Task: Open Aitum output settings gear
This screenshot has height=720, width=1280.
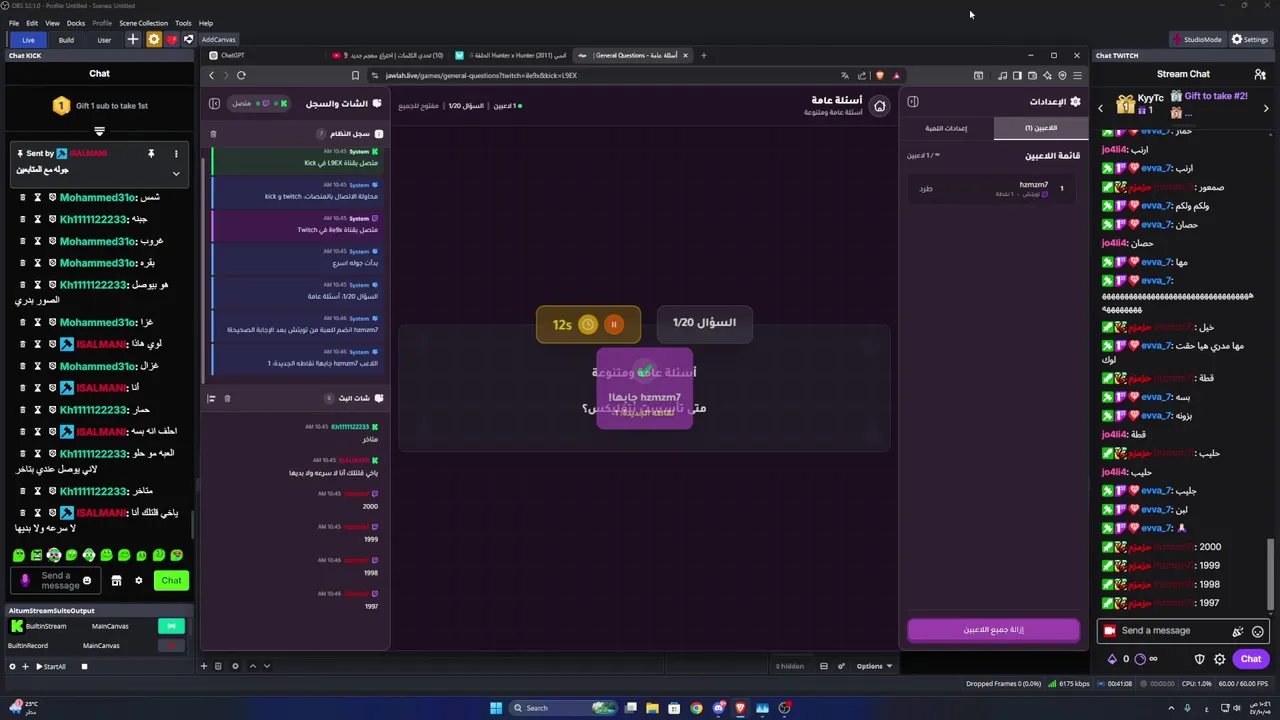Action: tap(12, 666)
